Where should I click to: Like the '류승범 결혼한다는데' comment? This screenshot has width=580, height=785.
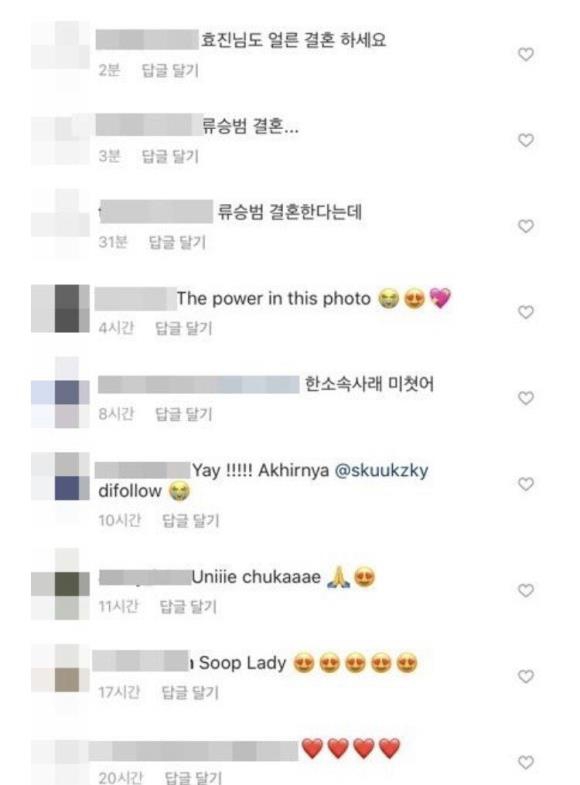[525, 226]
